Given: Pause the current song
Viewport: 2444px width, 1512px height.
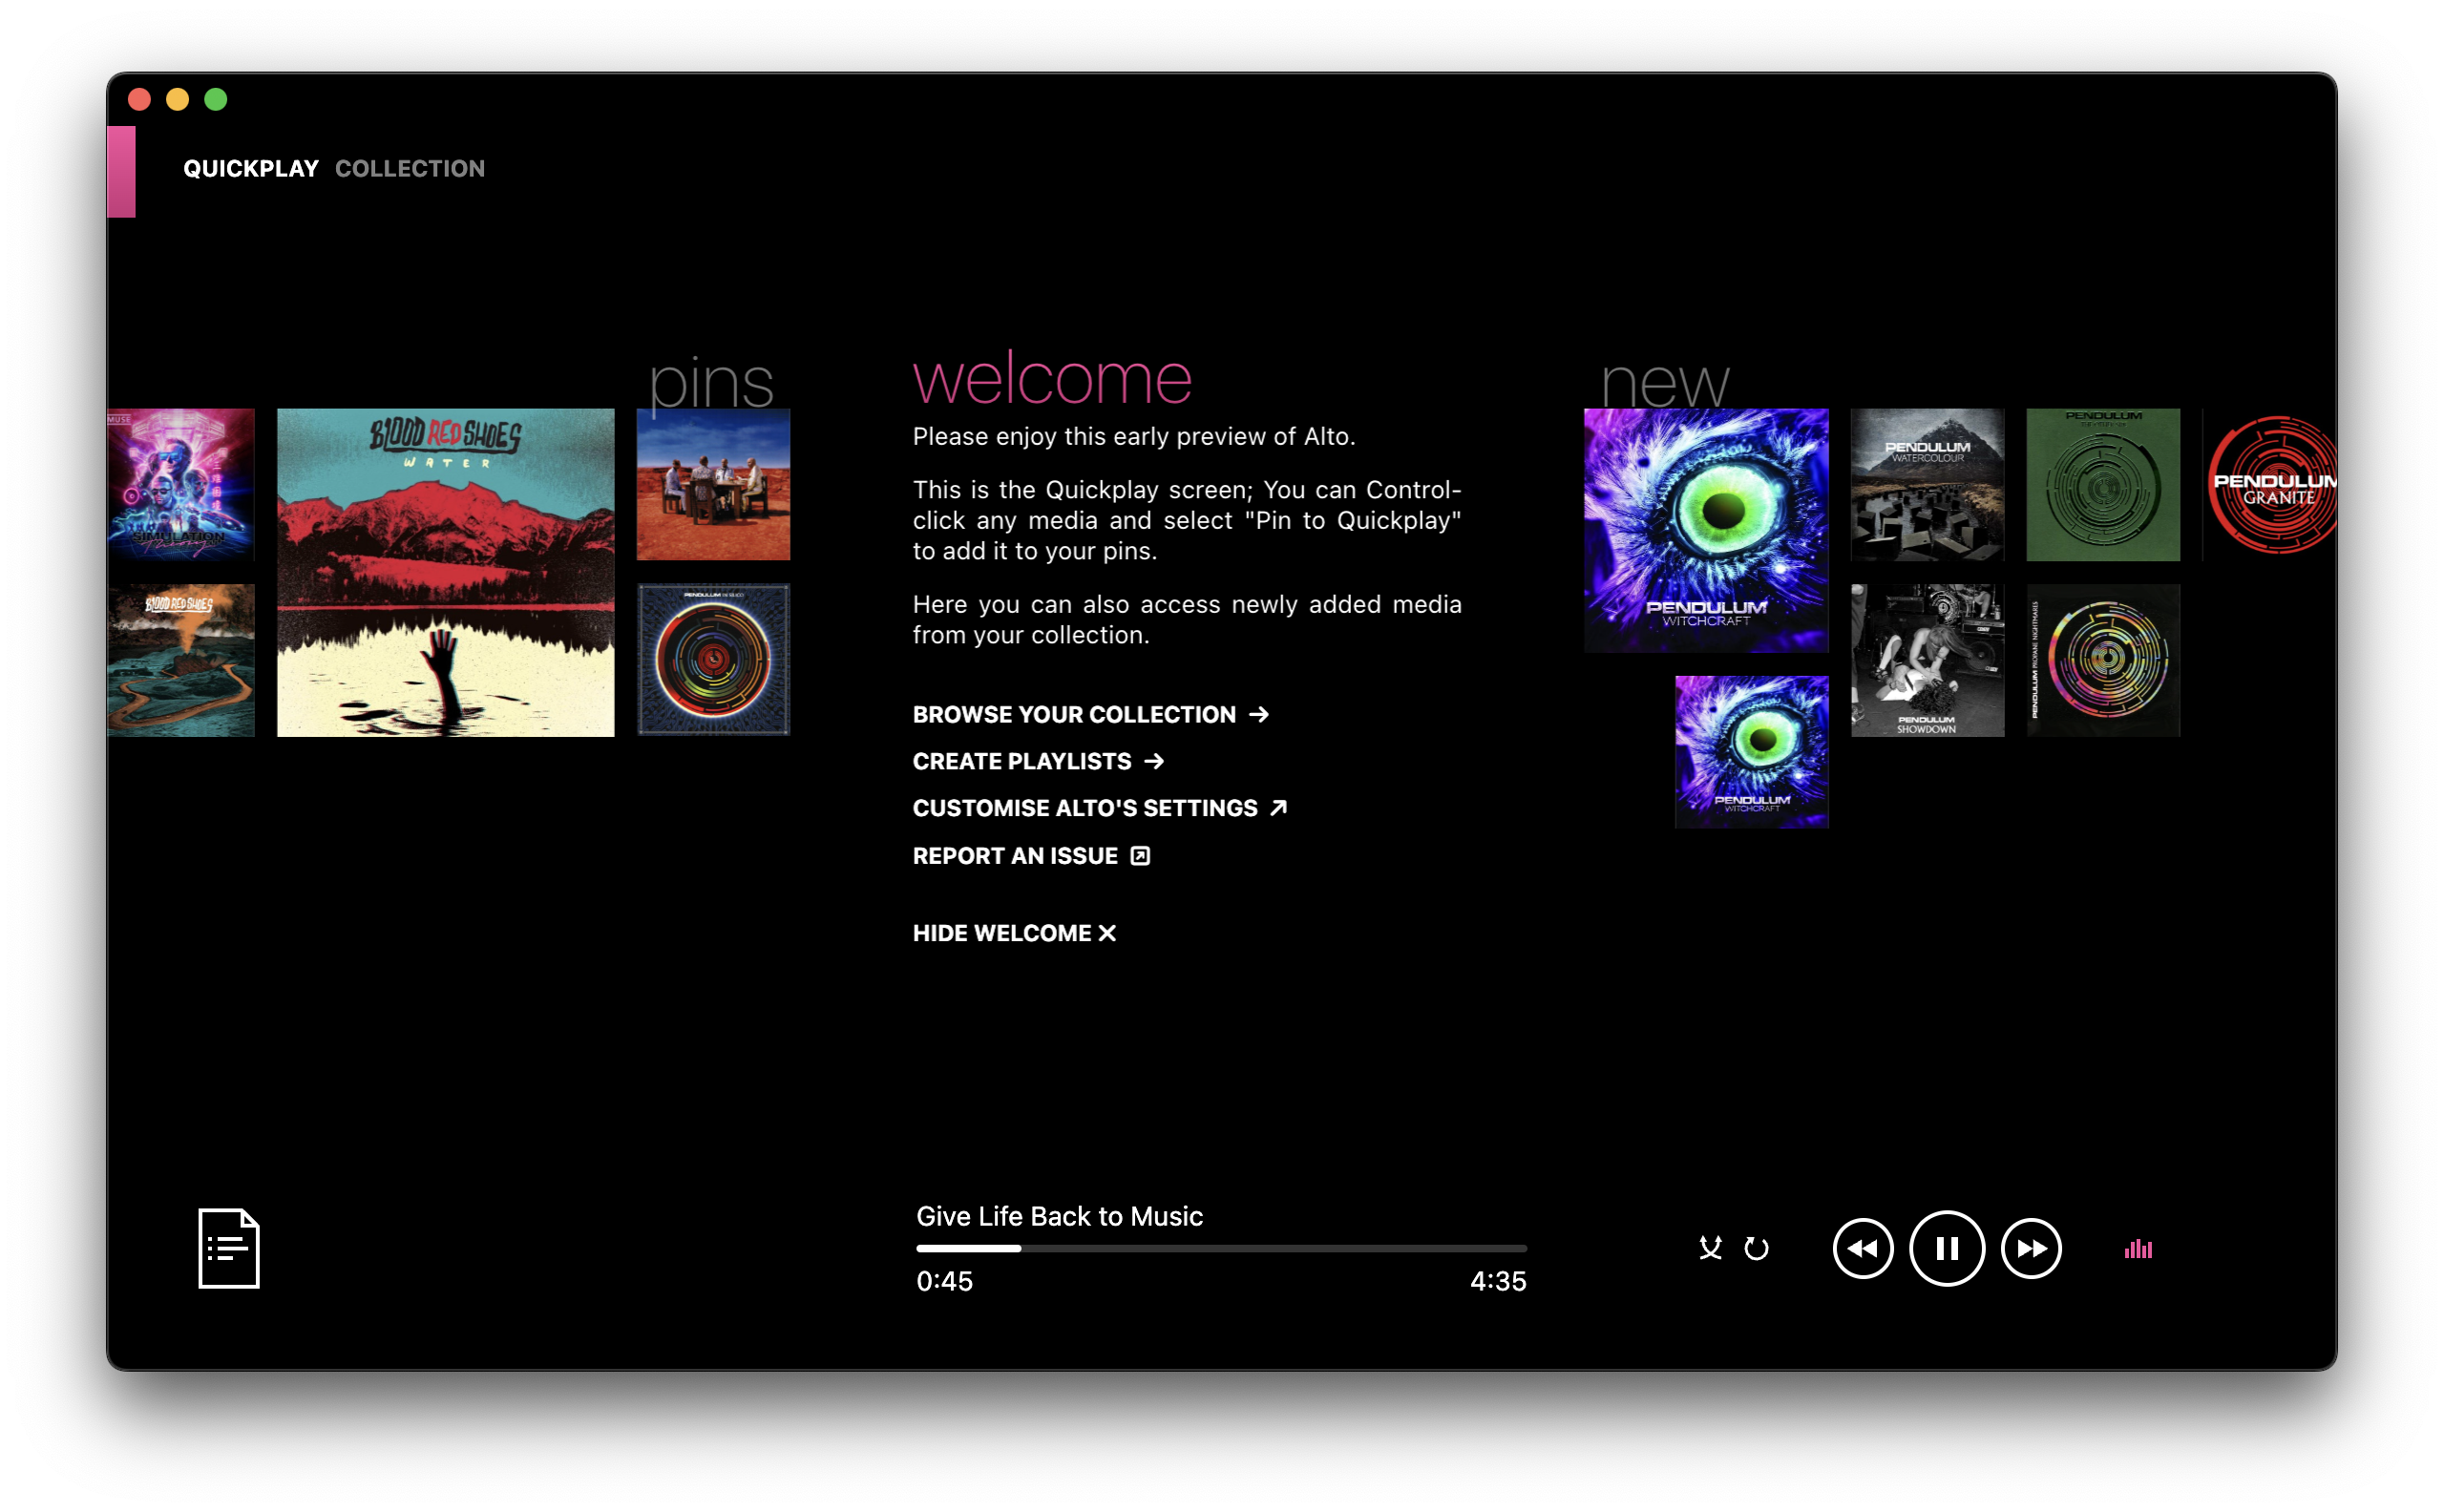Looking at the screenshot, I should point(1946,1248).
